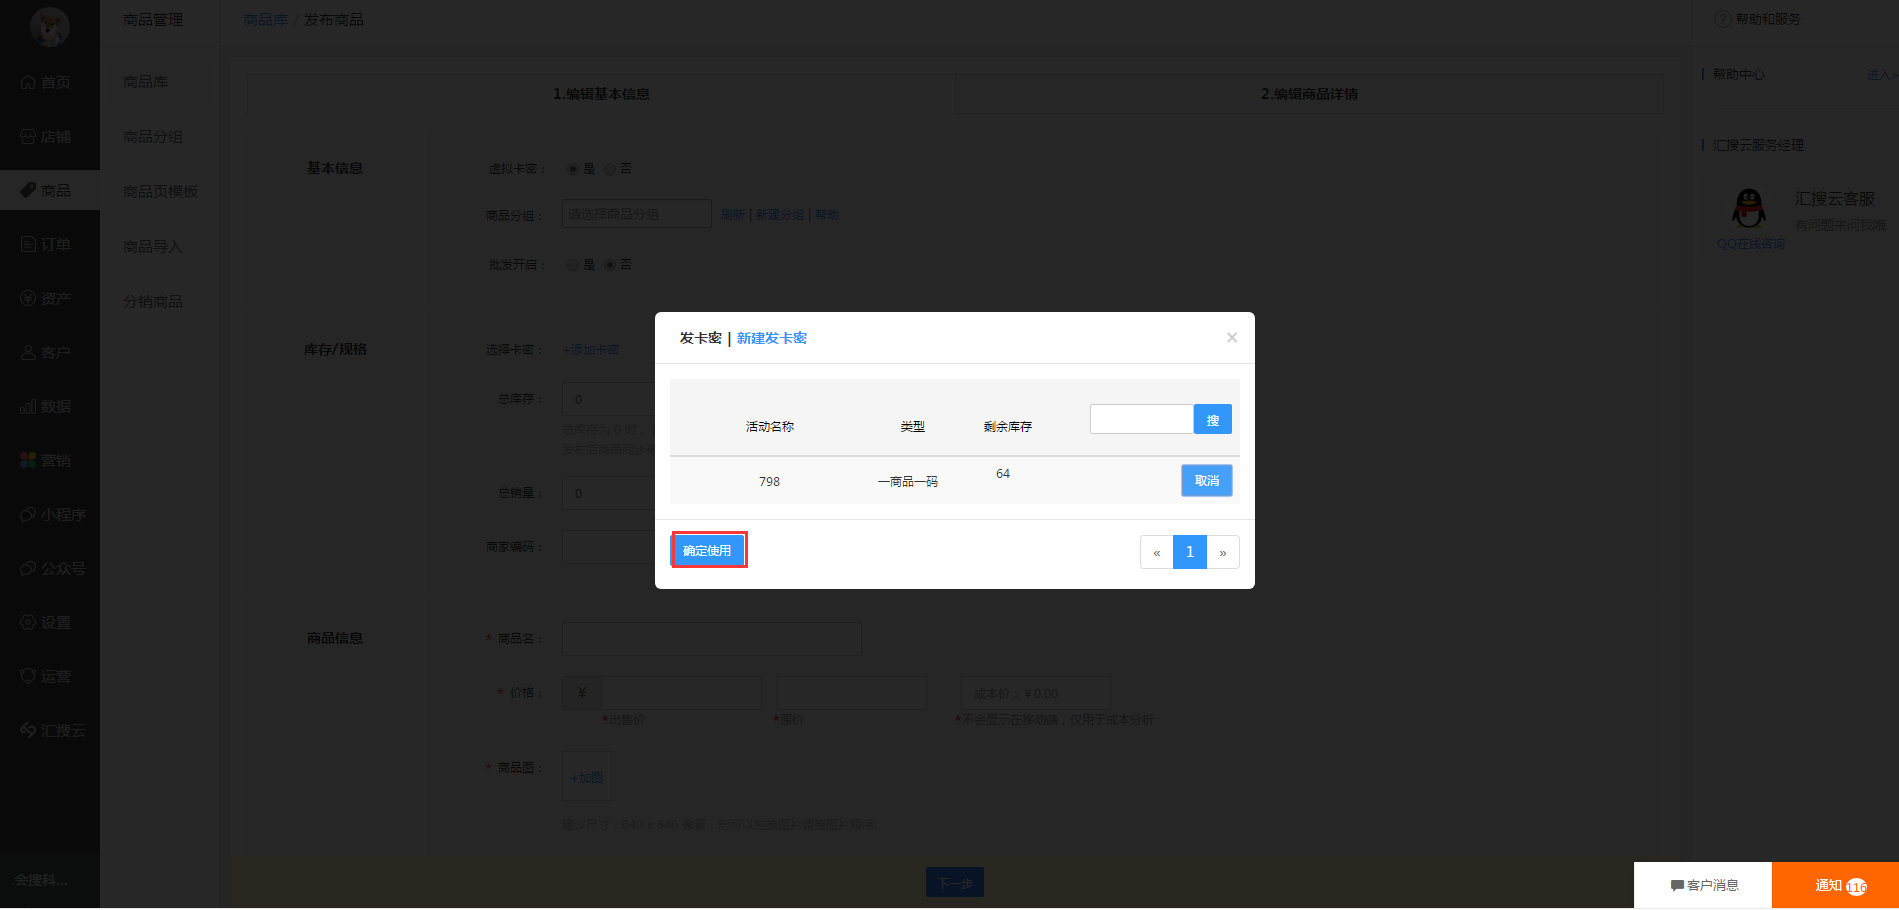The width and height of the screenshot is (1899, 910).
Task: Select 是 radio for 虚拟卡密
Action: tap(573, 169)
